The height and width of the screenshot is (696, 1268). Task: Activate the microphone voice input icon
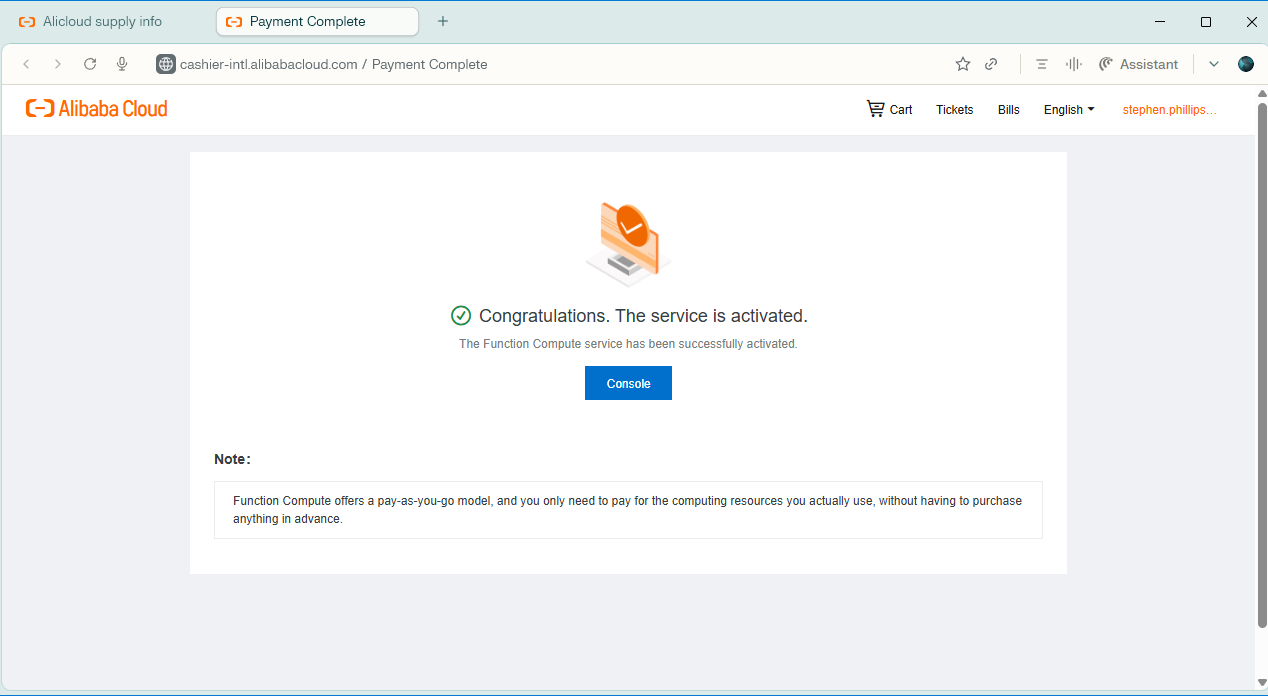tap(122, 64)
